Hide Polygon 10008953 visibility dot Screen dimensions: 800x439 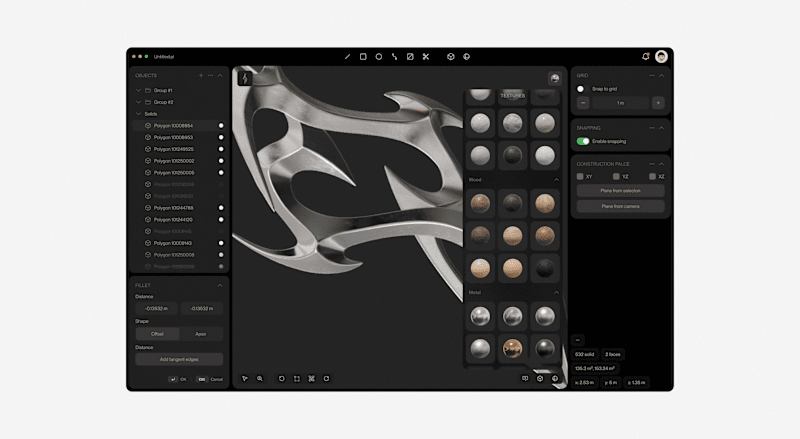[x=221, y=137]
